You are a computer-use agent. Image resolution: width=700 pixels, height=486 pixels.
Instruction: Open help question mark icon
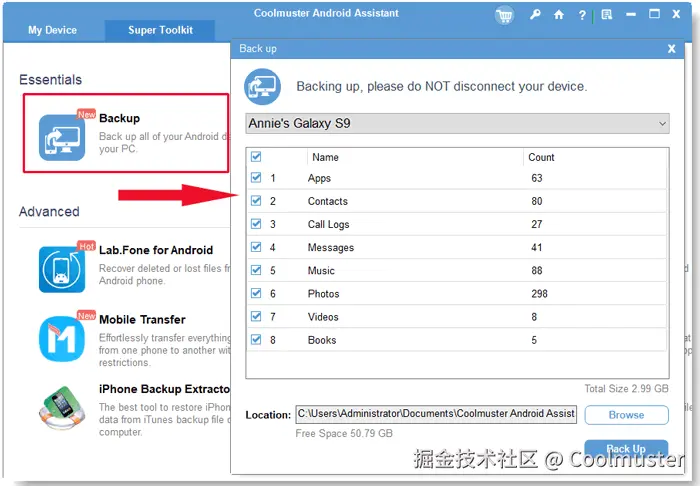pos(582,15)
